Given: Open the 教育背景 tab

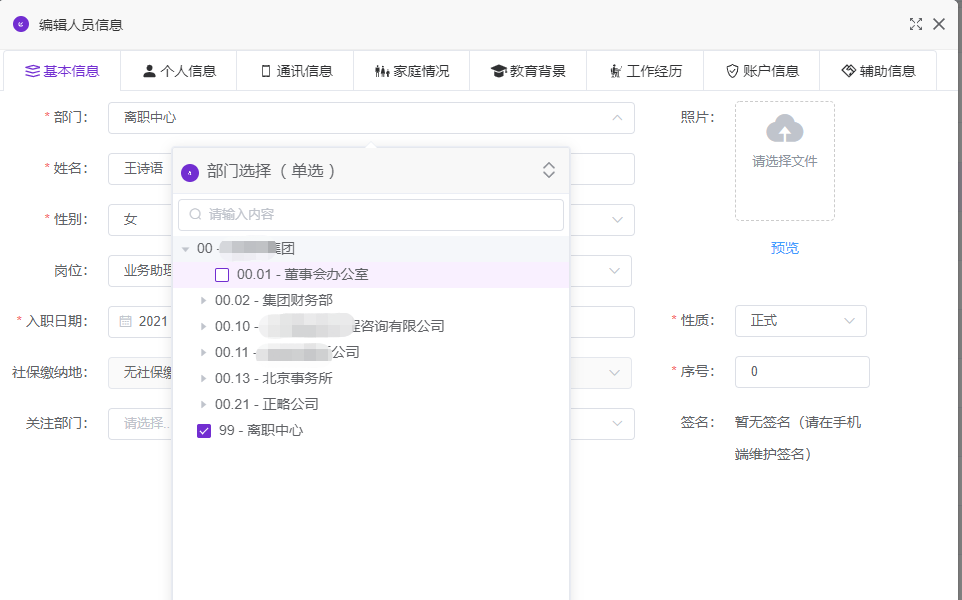Looking at the screenshot, I should pyautogui.click(x=528, y=71).
